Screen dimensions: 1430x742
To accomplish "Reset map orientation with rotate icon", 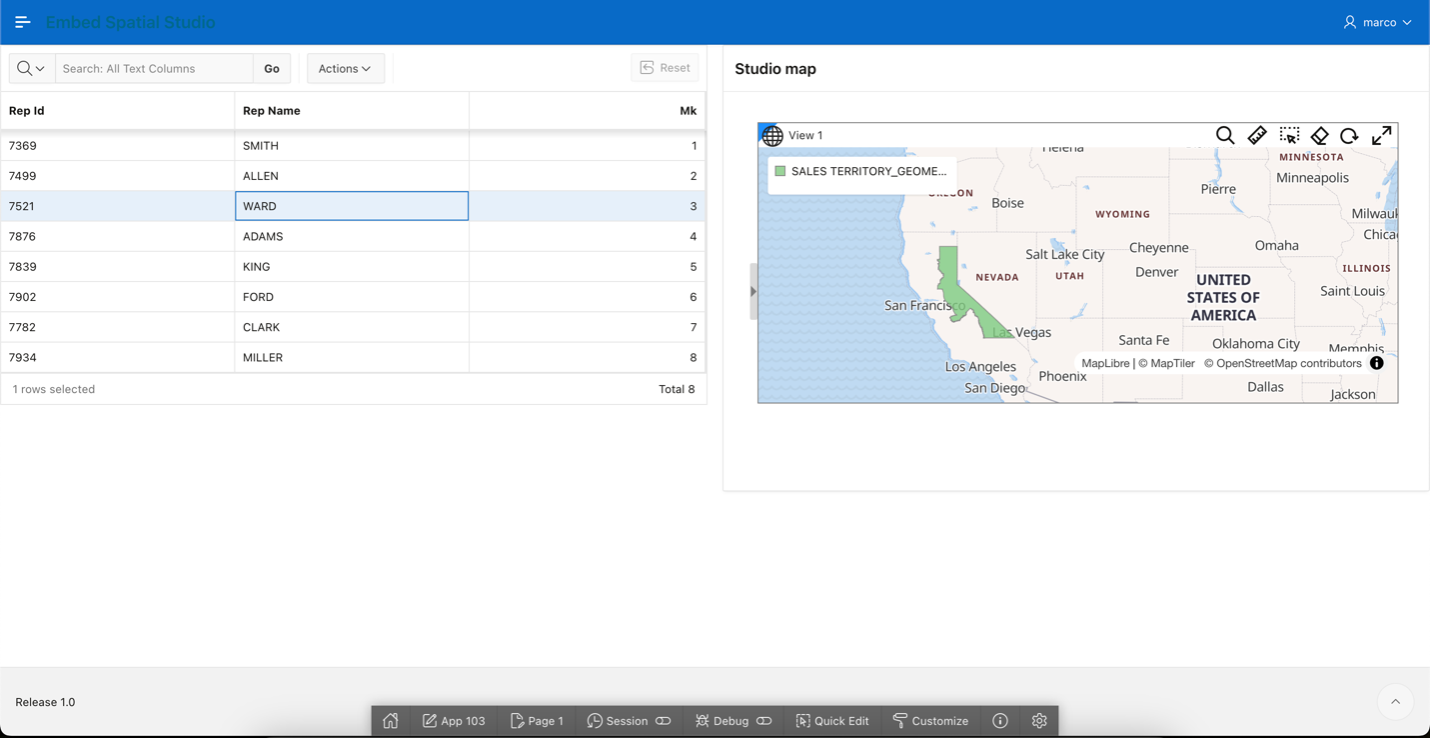I will click(x=1351, y=135).
